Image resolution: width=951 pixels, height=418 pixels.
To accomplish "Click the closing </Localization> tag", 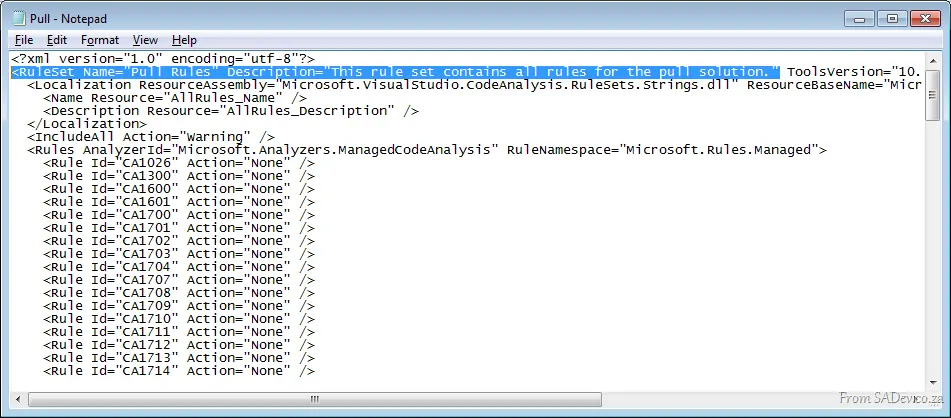I will [87, 124].
